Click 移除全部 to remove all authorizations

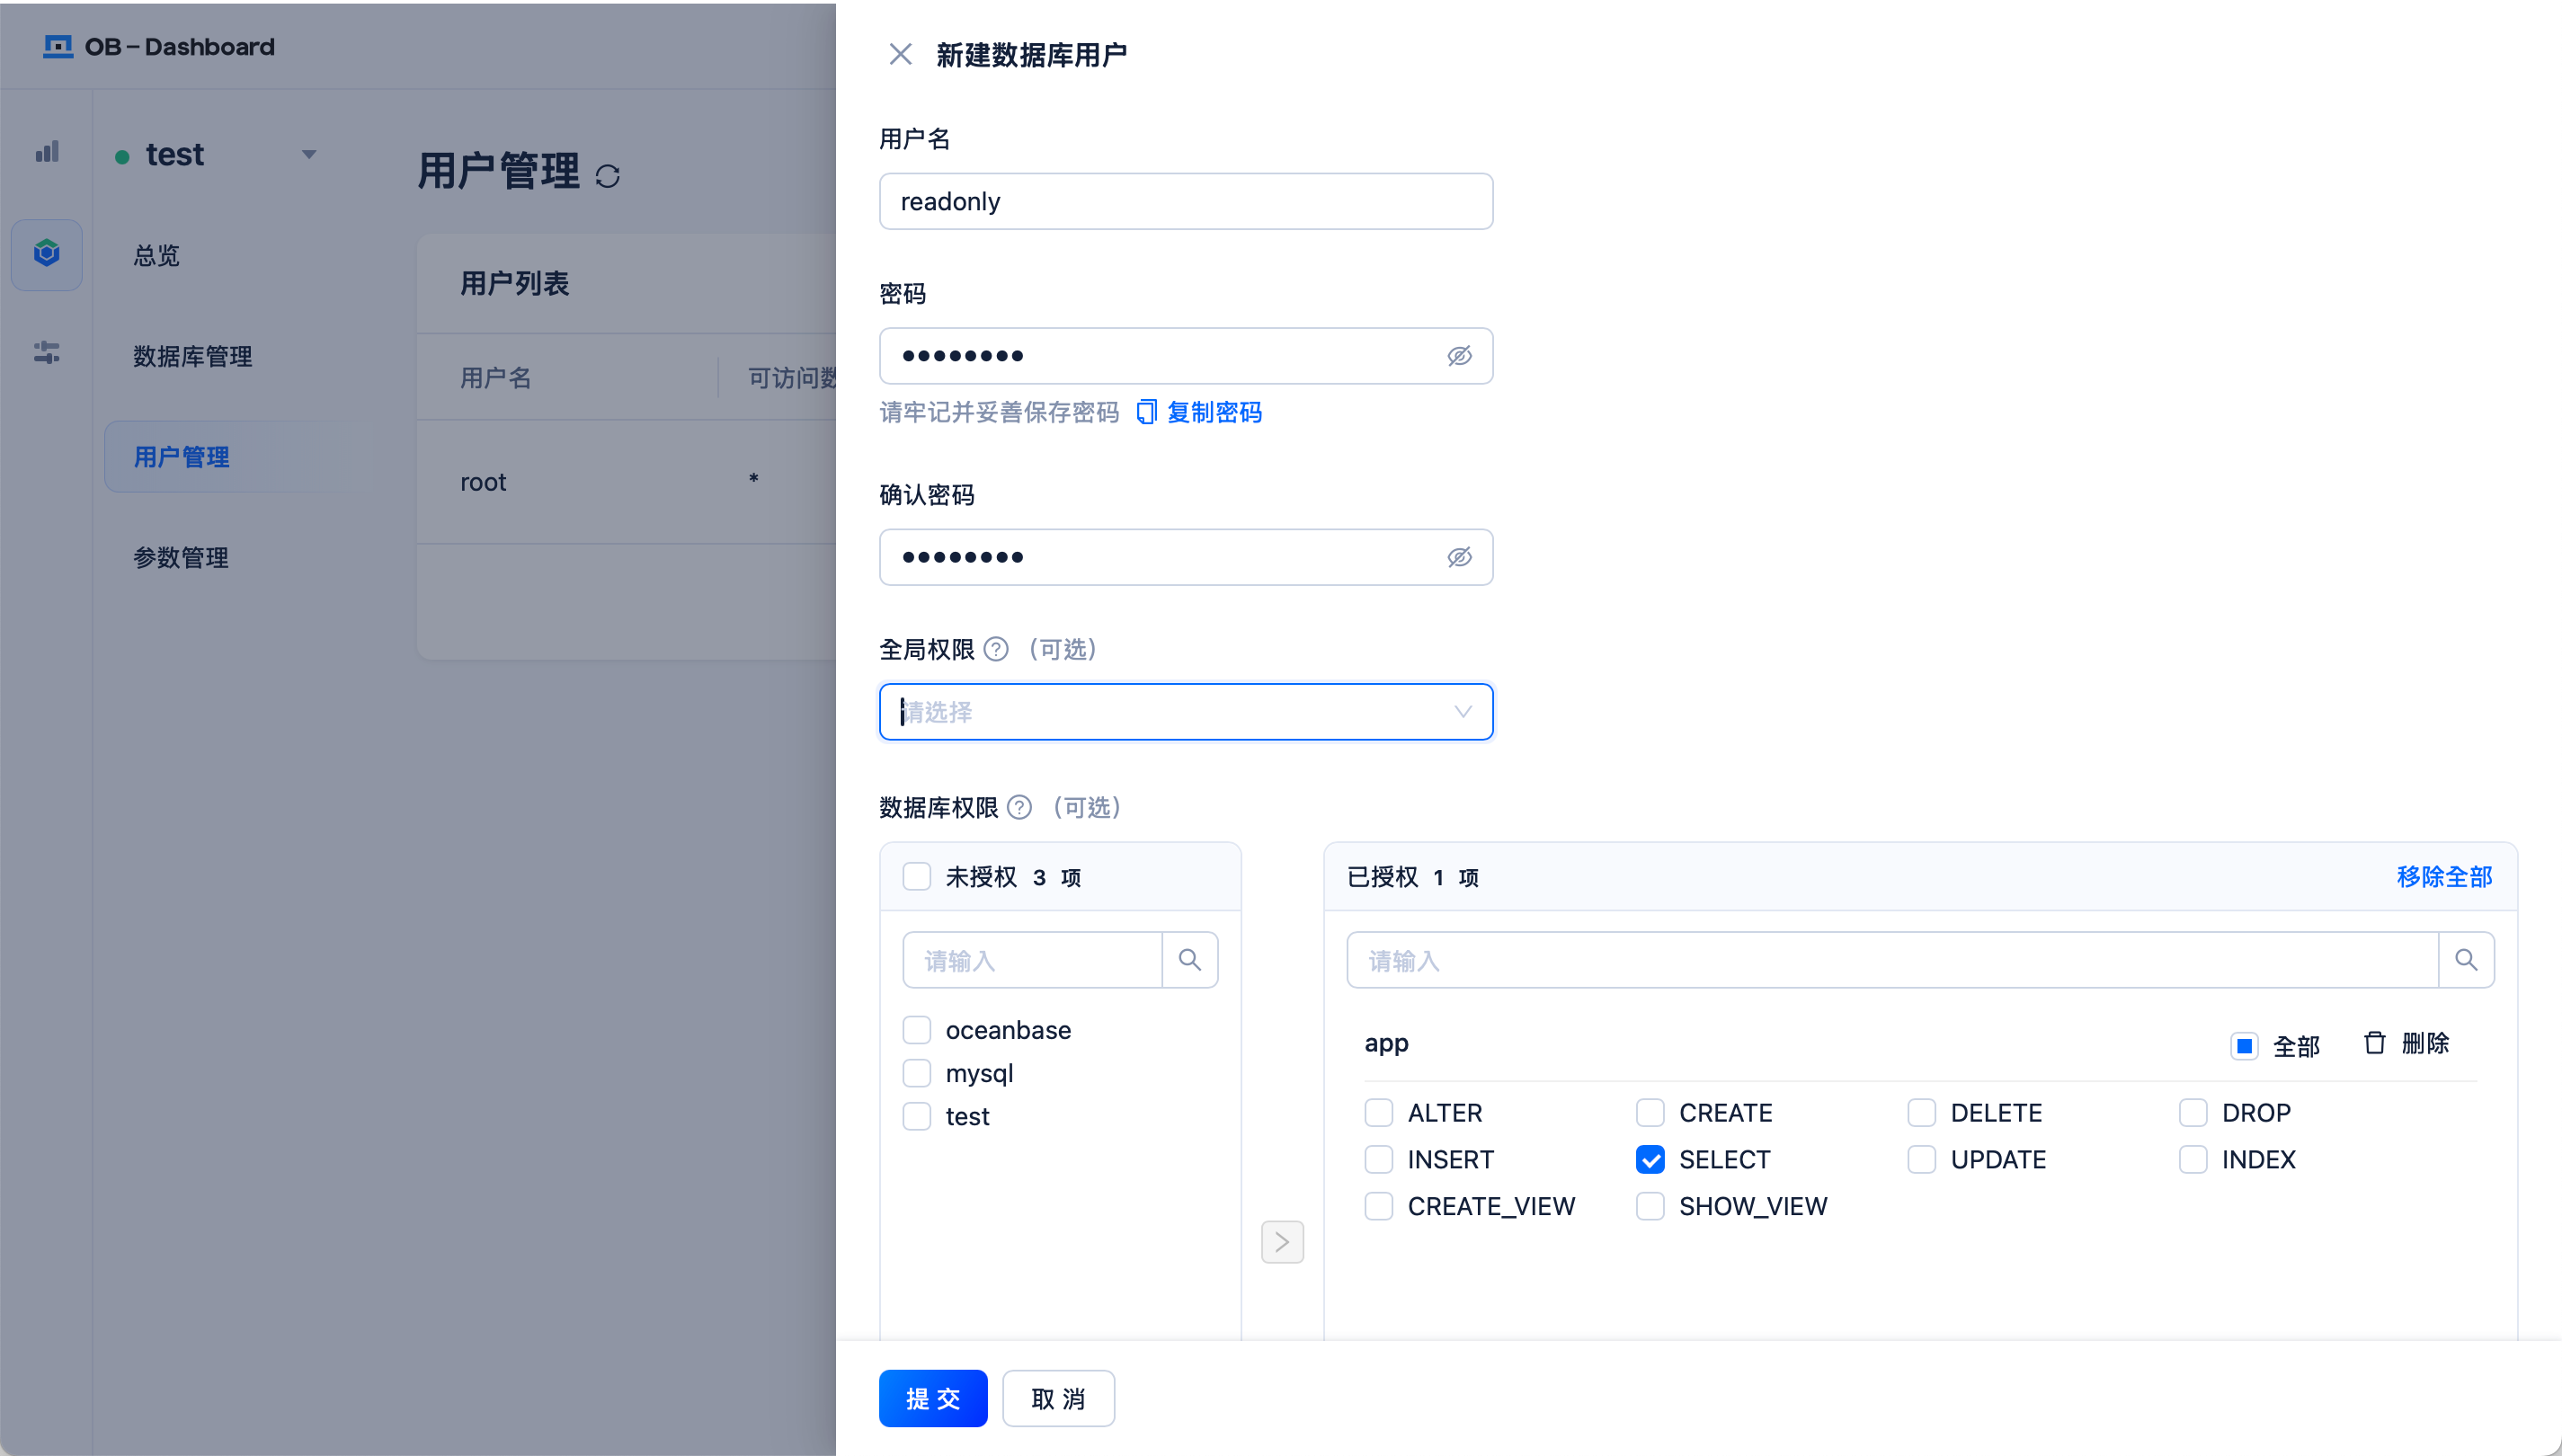(2444, 877)
